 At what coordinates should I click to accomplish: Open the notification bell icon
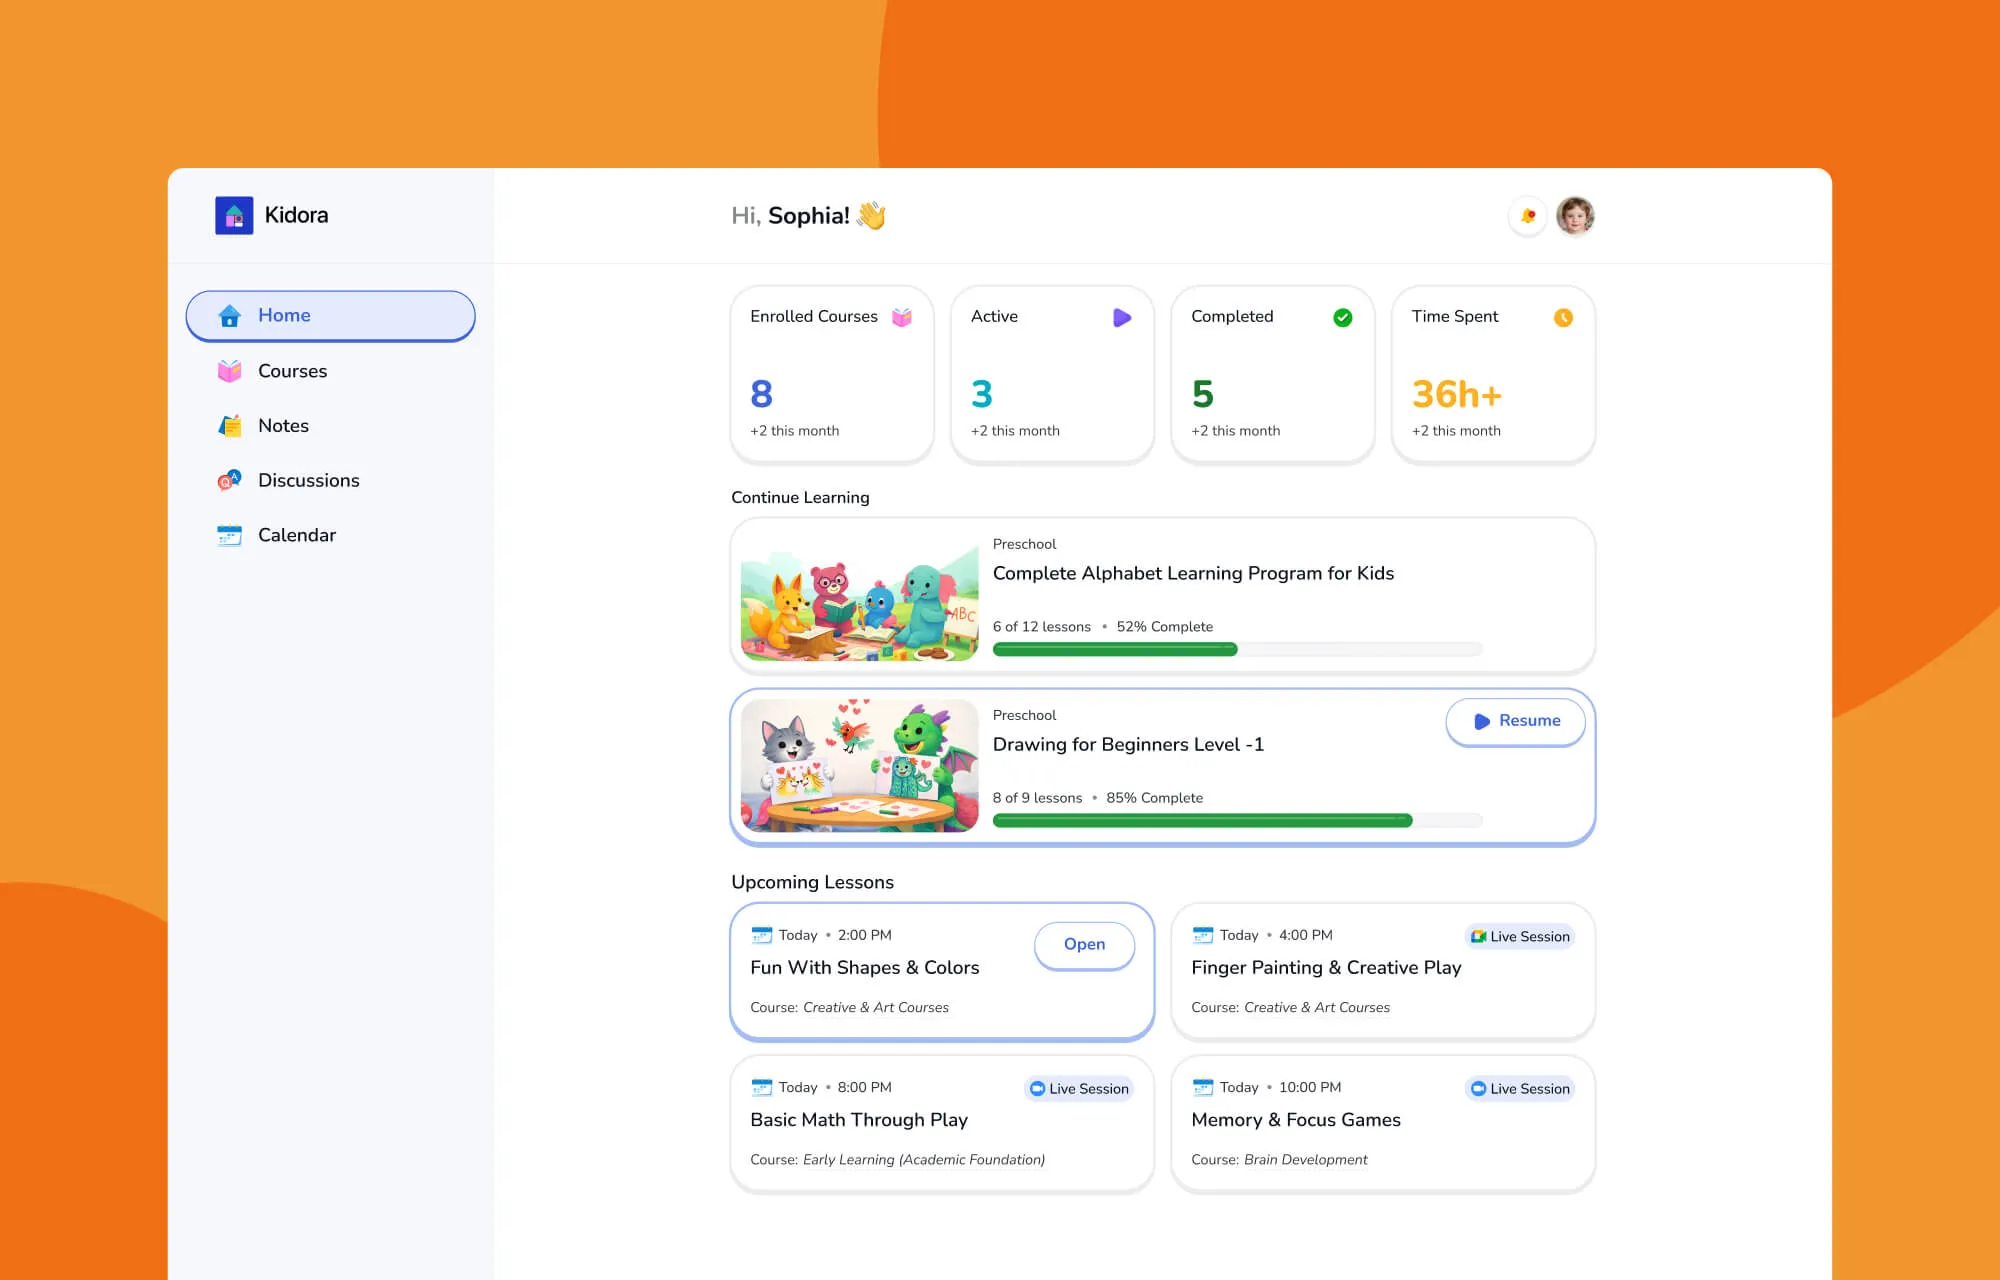1527,215
